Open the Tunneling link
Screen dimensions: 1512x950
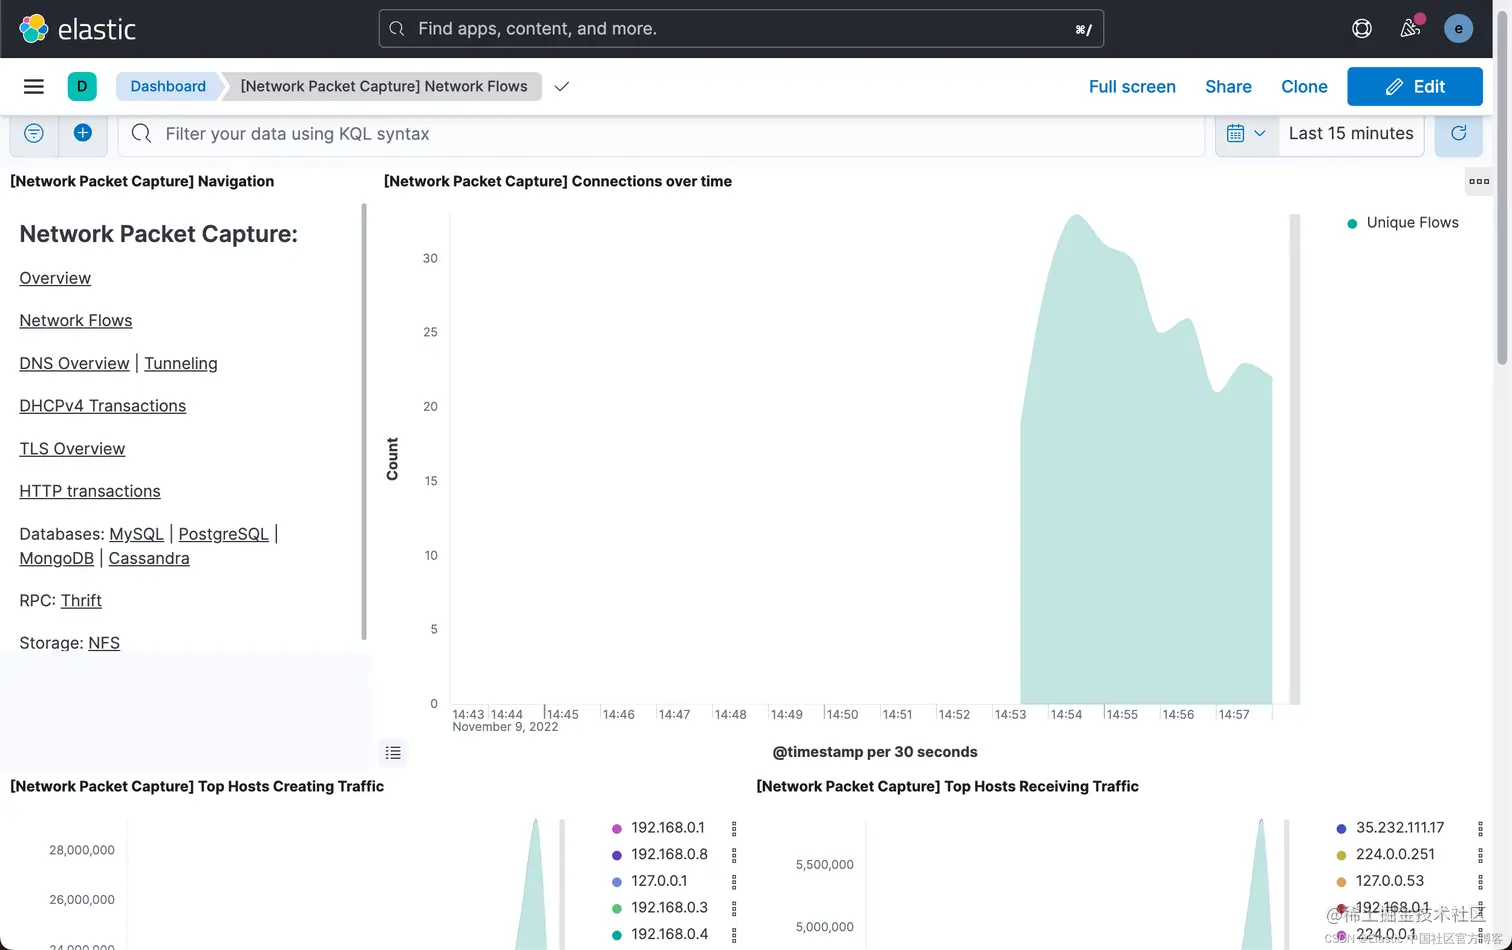[x=181, y=363]
